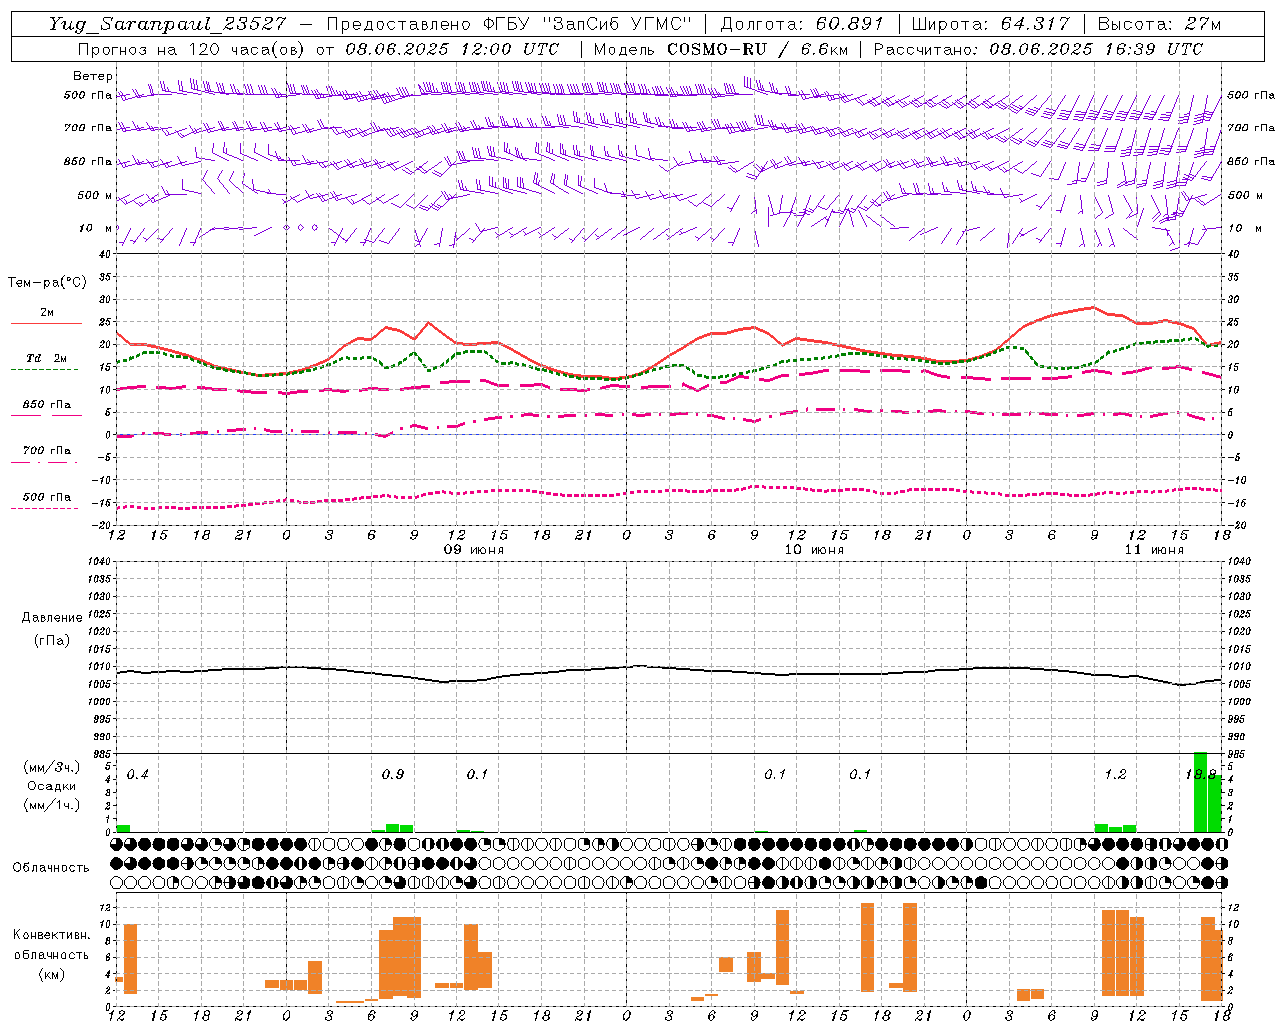
Task: Click the tallest green precipitation bar
Action: tap(1201, 792)
